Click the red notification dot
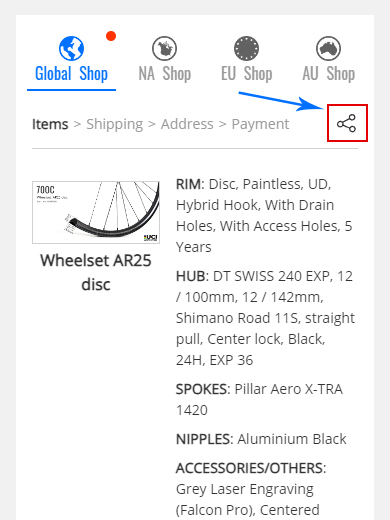 click(111, 36)
